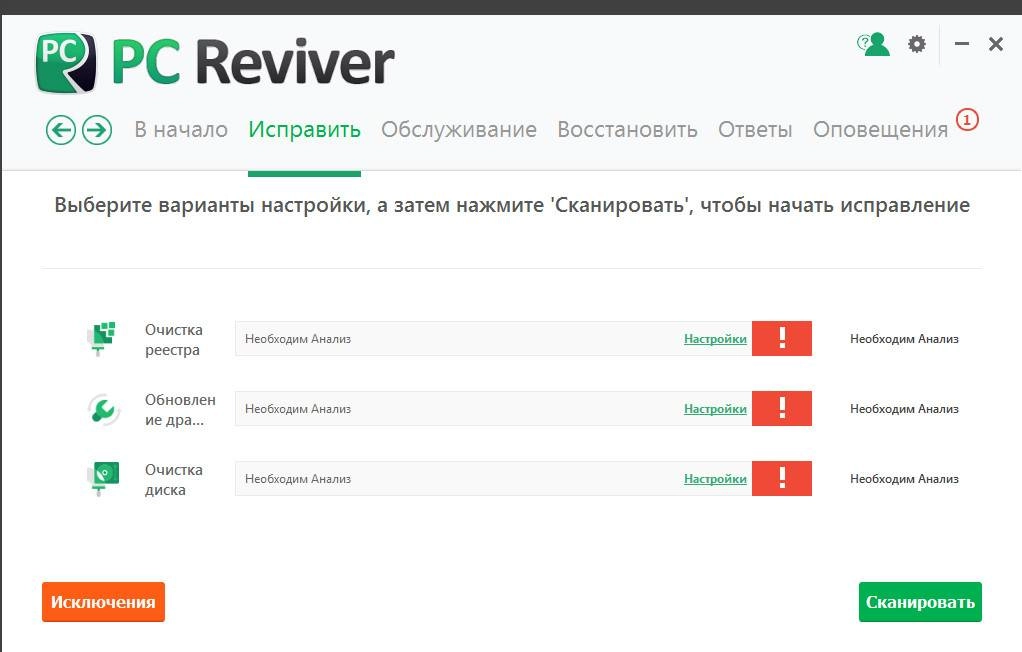
Task: Click the notifications badge showing 1
Action: tap(967, 120)
